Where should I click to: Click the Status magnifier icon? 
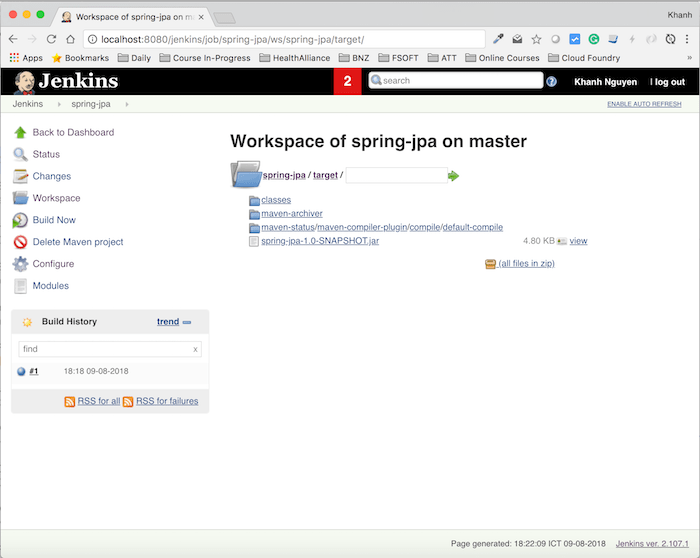[x=20, y=154]
